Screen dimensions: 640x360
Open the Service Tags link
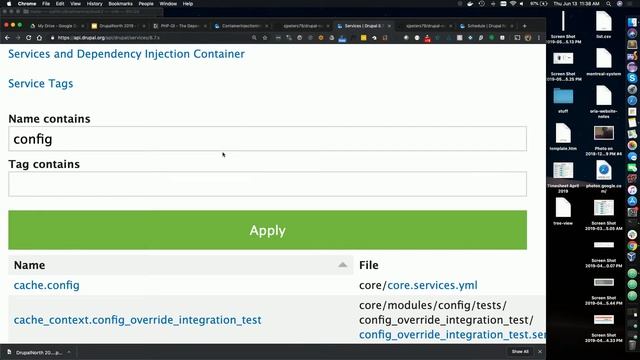pyautogui.click(x=41, y=84)
